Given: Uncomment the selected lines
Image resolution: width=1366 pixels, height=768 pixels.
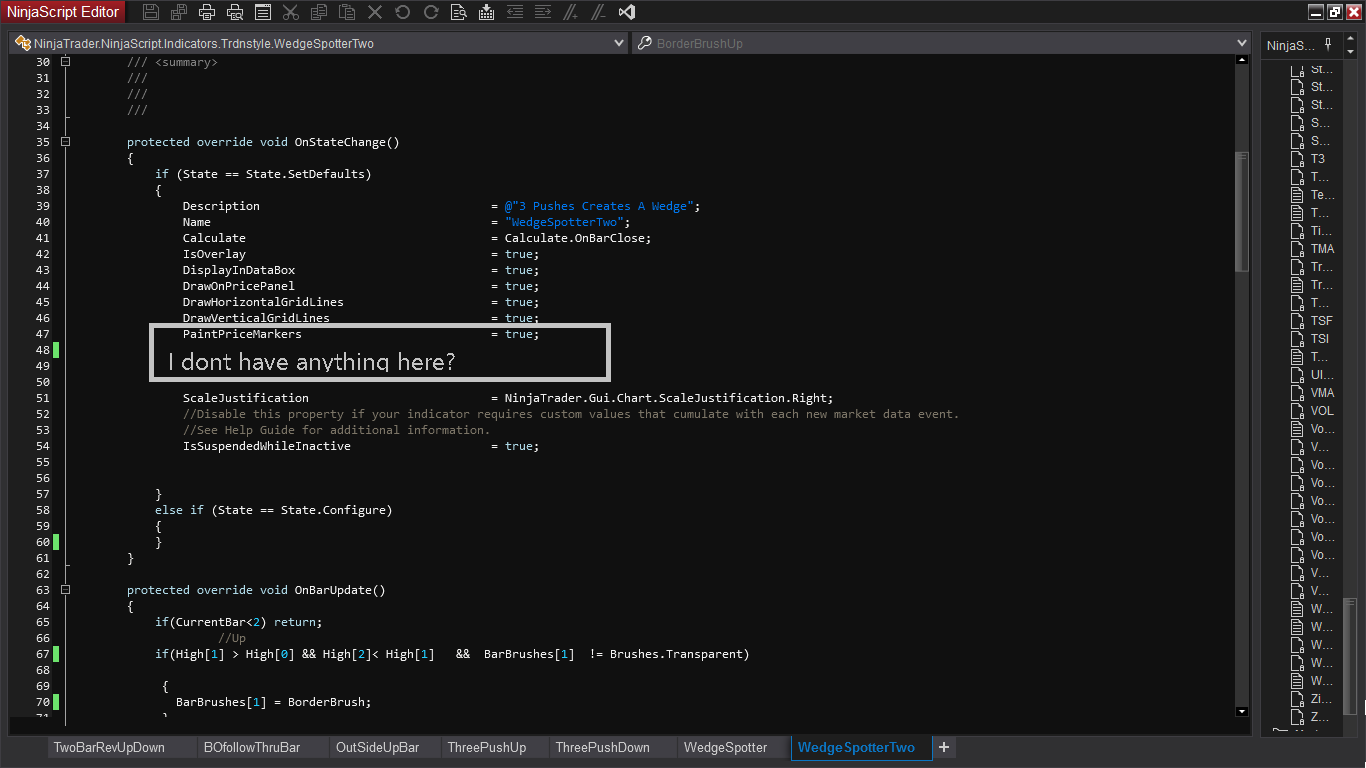Looking at the screenshot, I should (599, 13).
